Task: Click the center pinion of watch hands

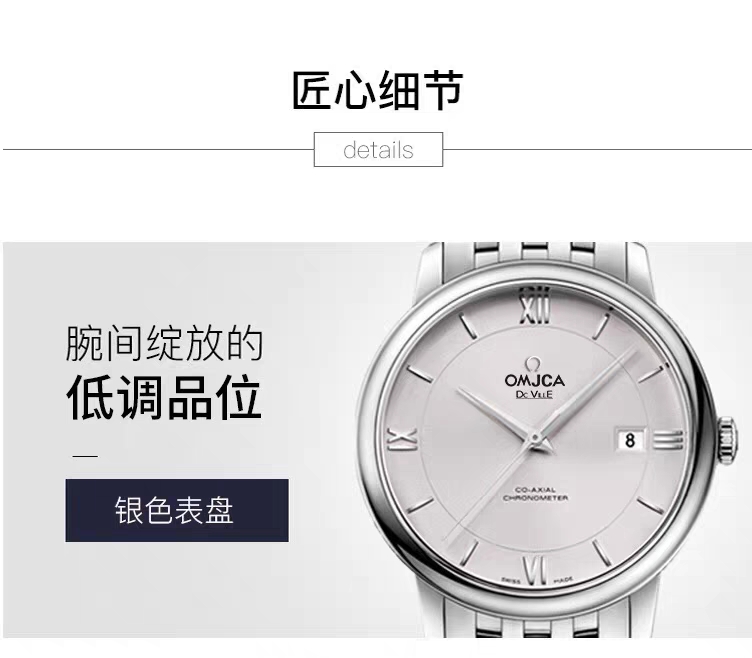Action: [535, 438]
